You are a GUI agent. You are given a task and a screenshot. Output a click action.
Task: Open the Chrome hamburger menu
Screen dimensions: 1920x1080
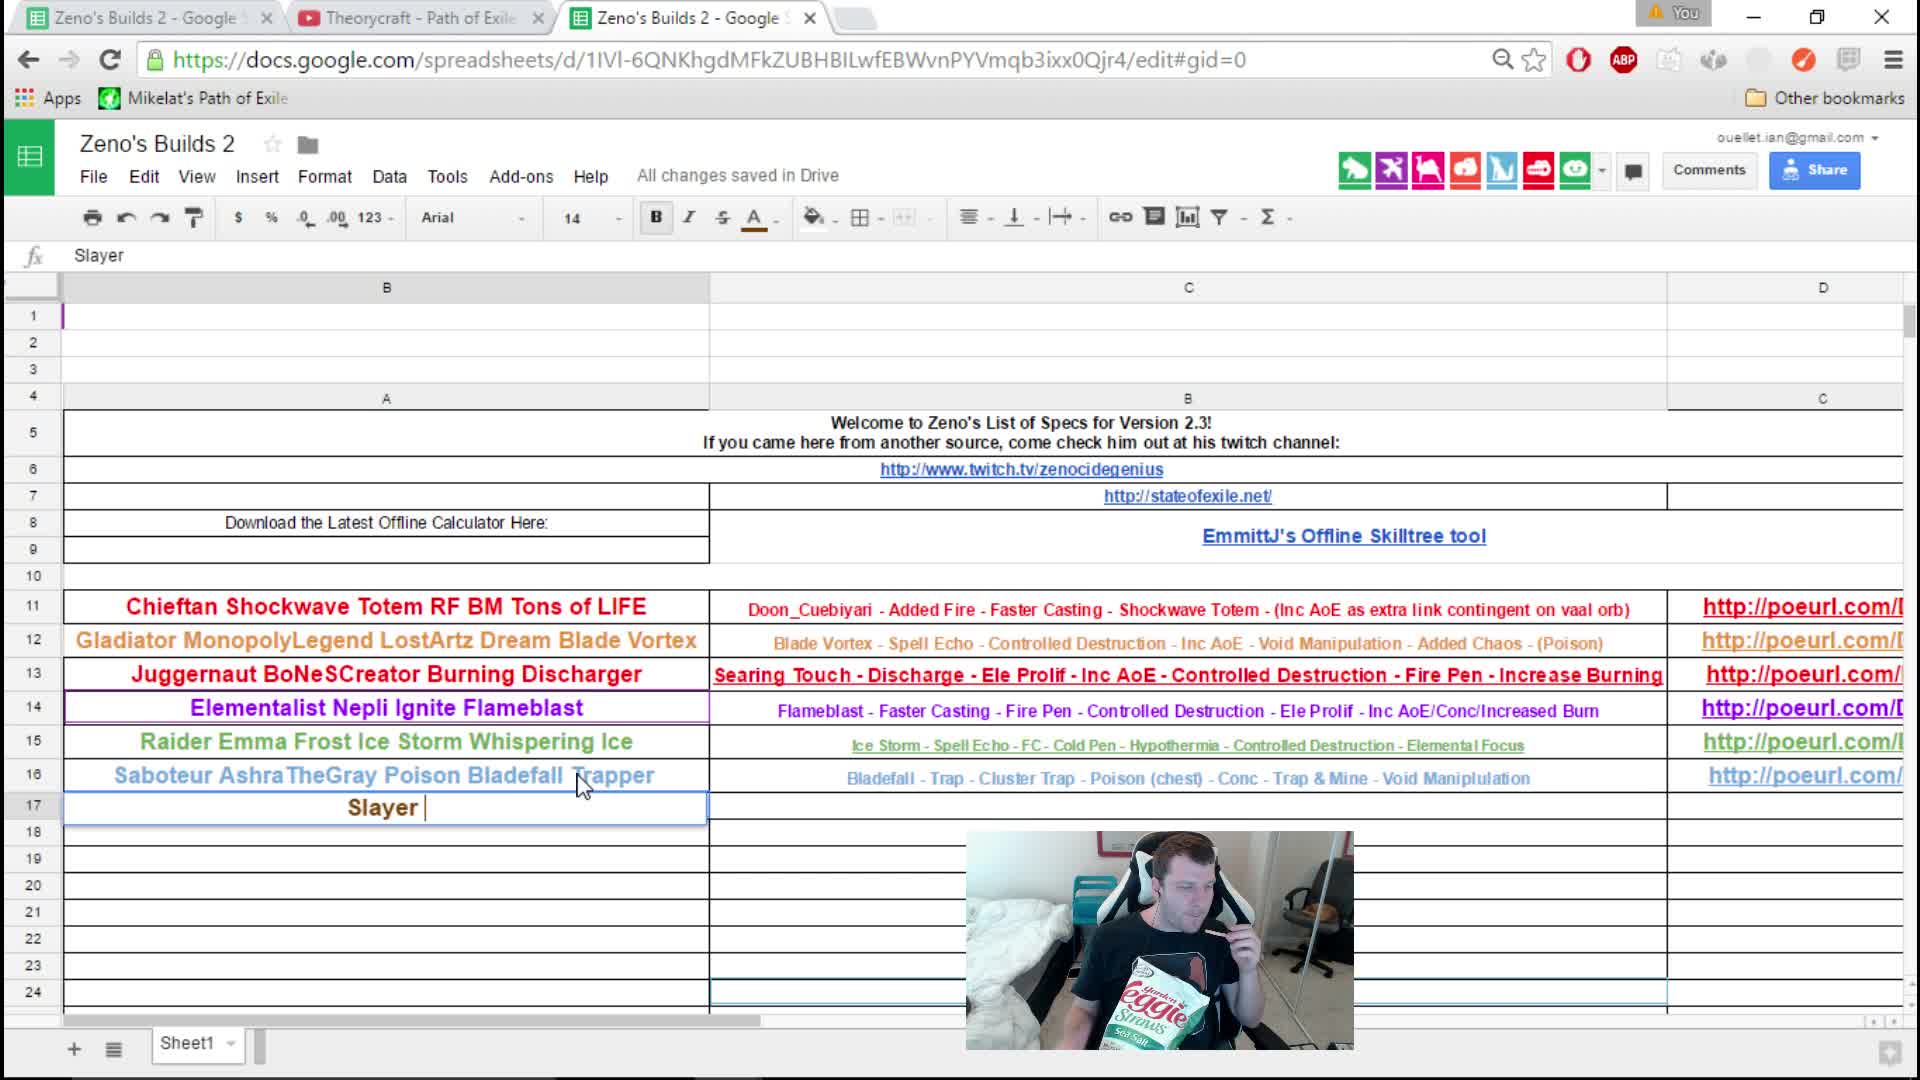tap(1893, 60)
